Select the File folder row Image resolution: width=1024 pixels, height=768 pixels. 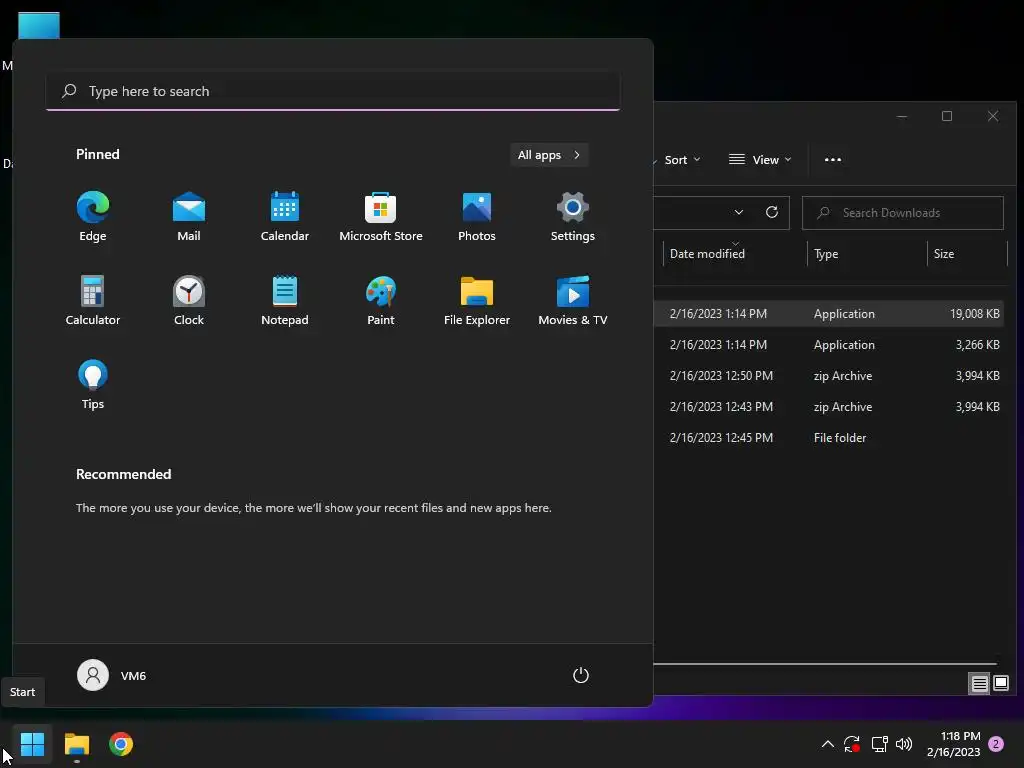pos(831,438)
